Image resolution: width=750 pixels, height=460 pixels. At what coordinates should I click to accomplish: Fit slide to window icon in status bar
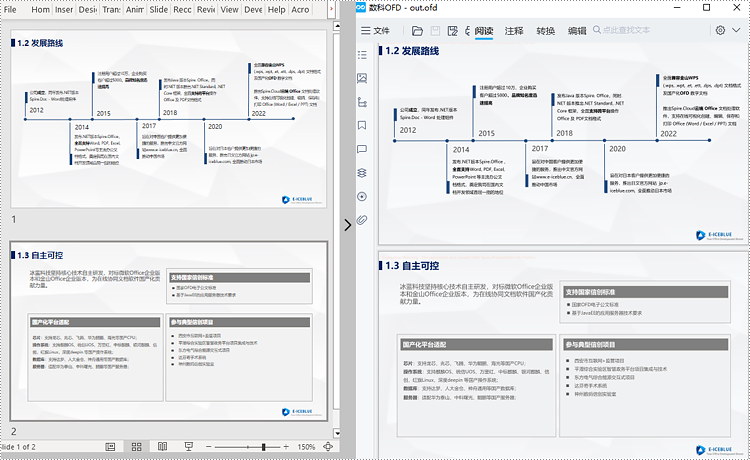tap(328, 447)
